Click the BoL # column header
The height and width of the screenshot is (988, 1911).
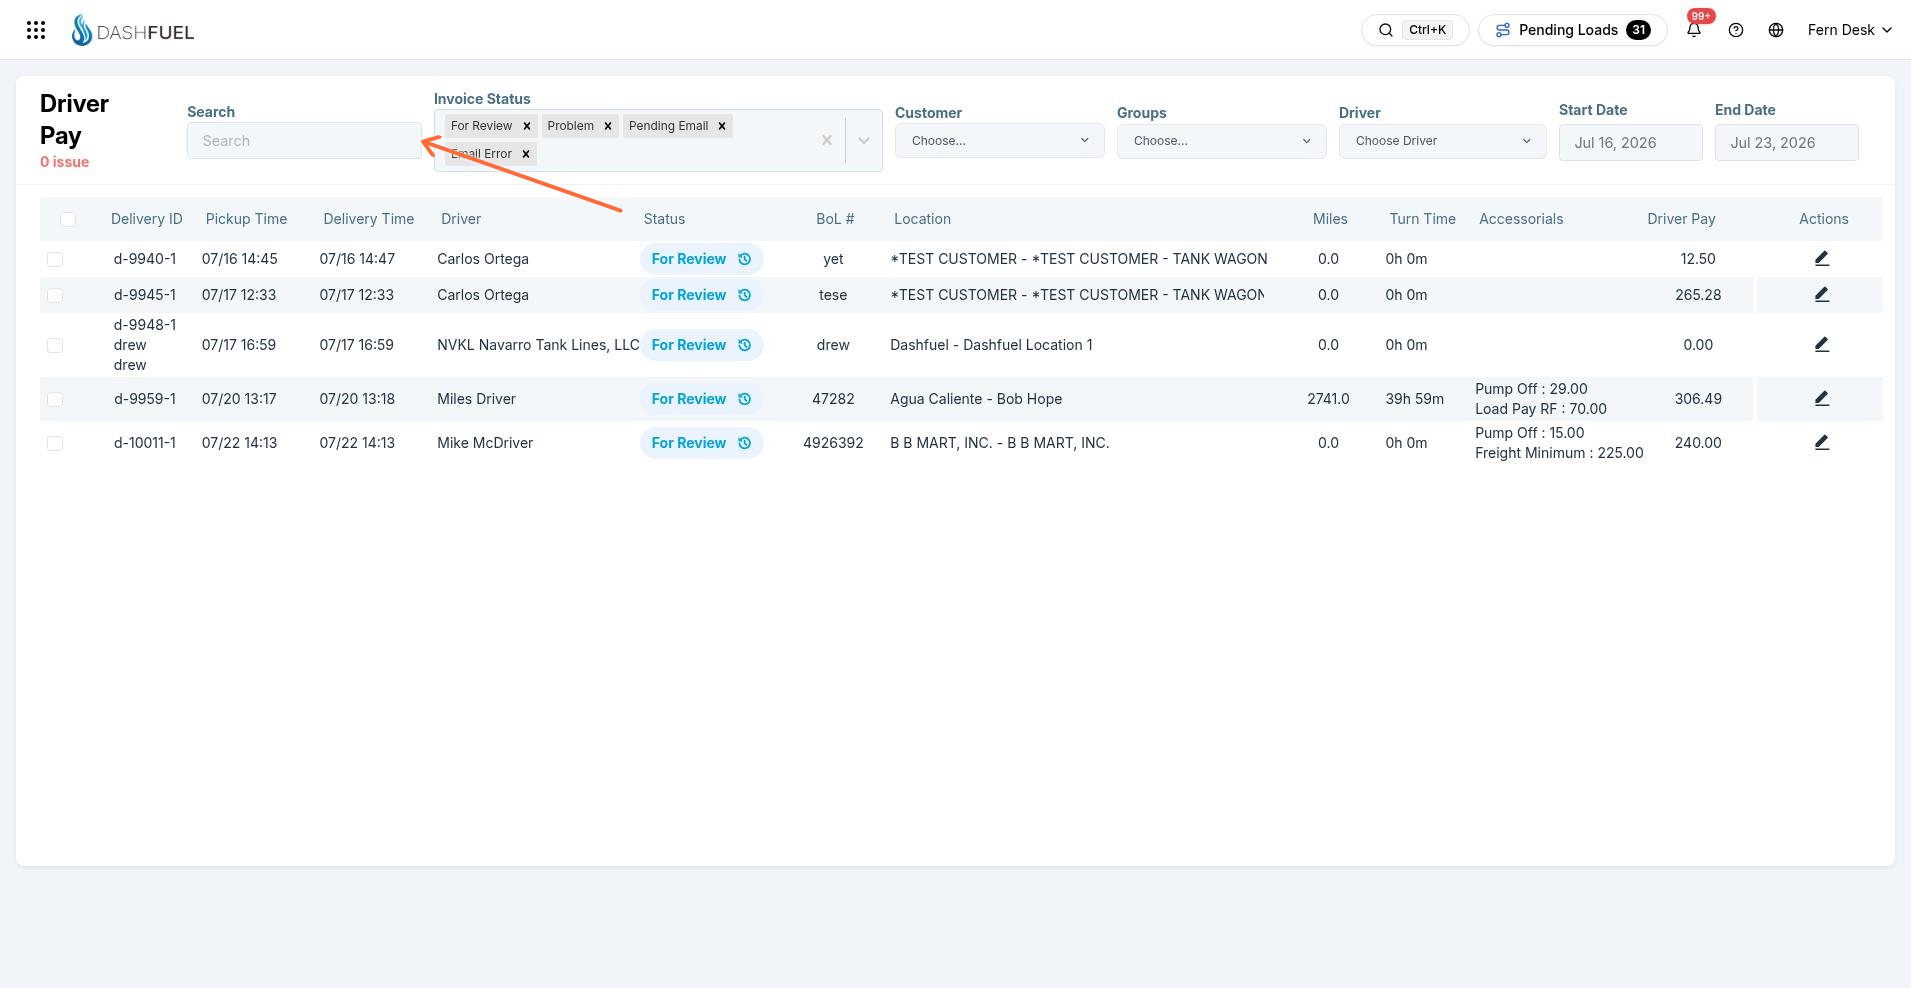pyautogui.click(x=835, y=219)
